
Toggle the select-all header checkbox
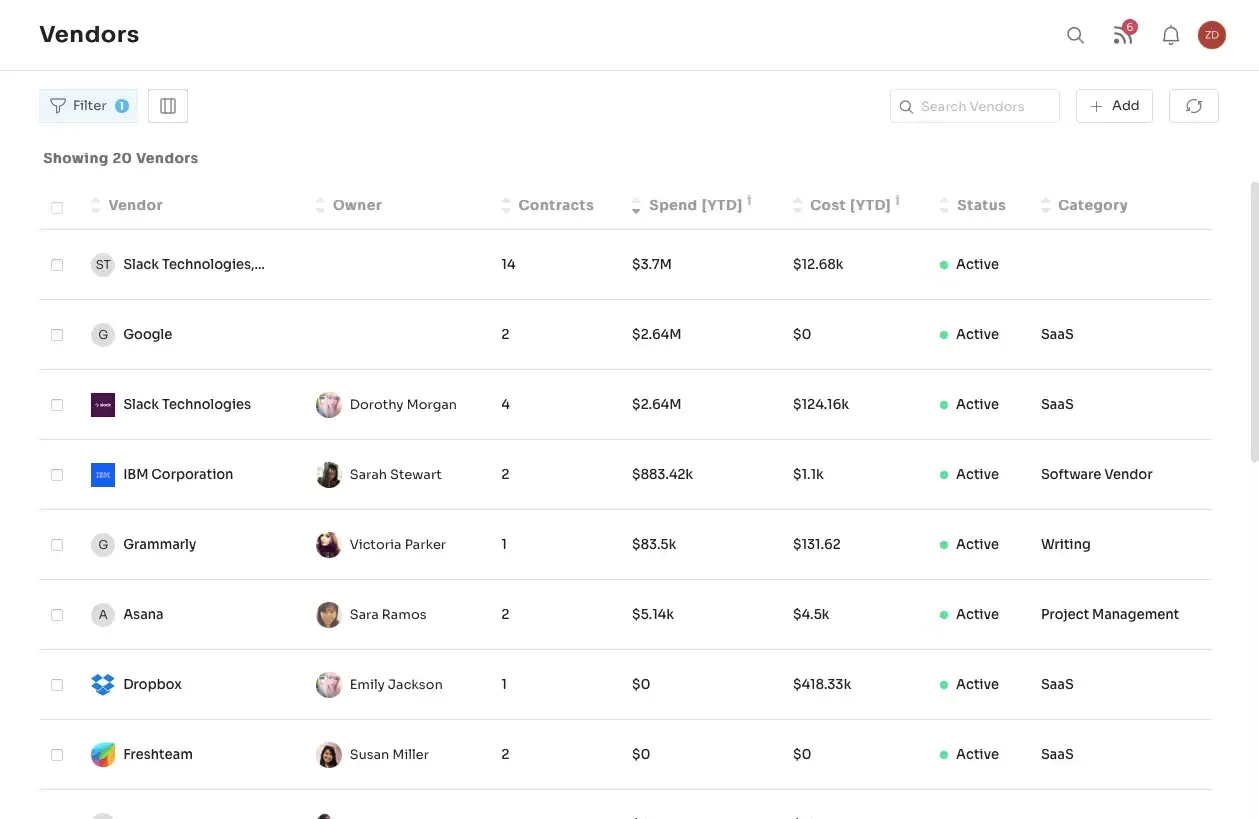(57, 207)
